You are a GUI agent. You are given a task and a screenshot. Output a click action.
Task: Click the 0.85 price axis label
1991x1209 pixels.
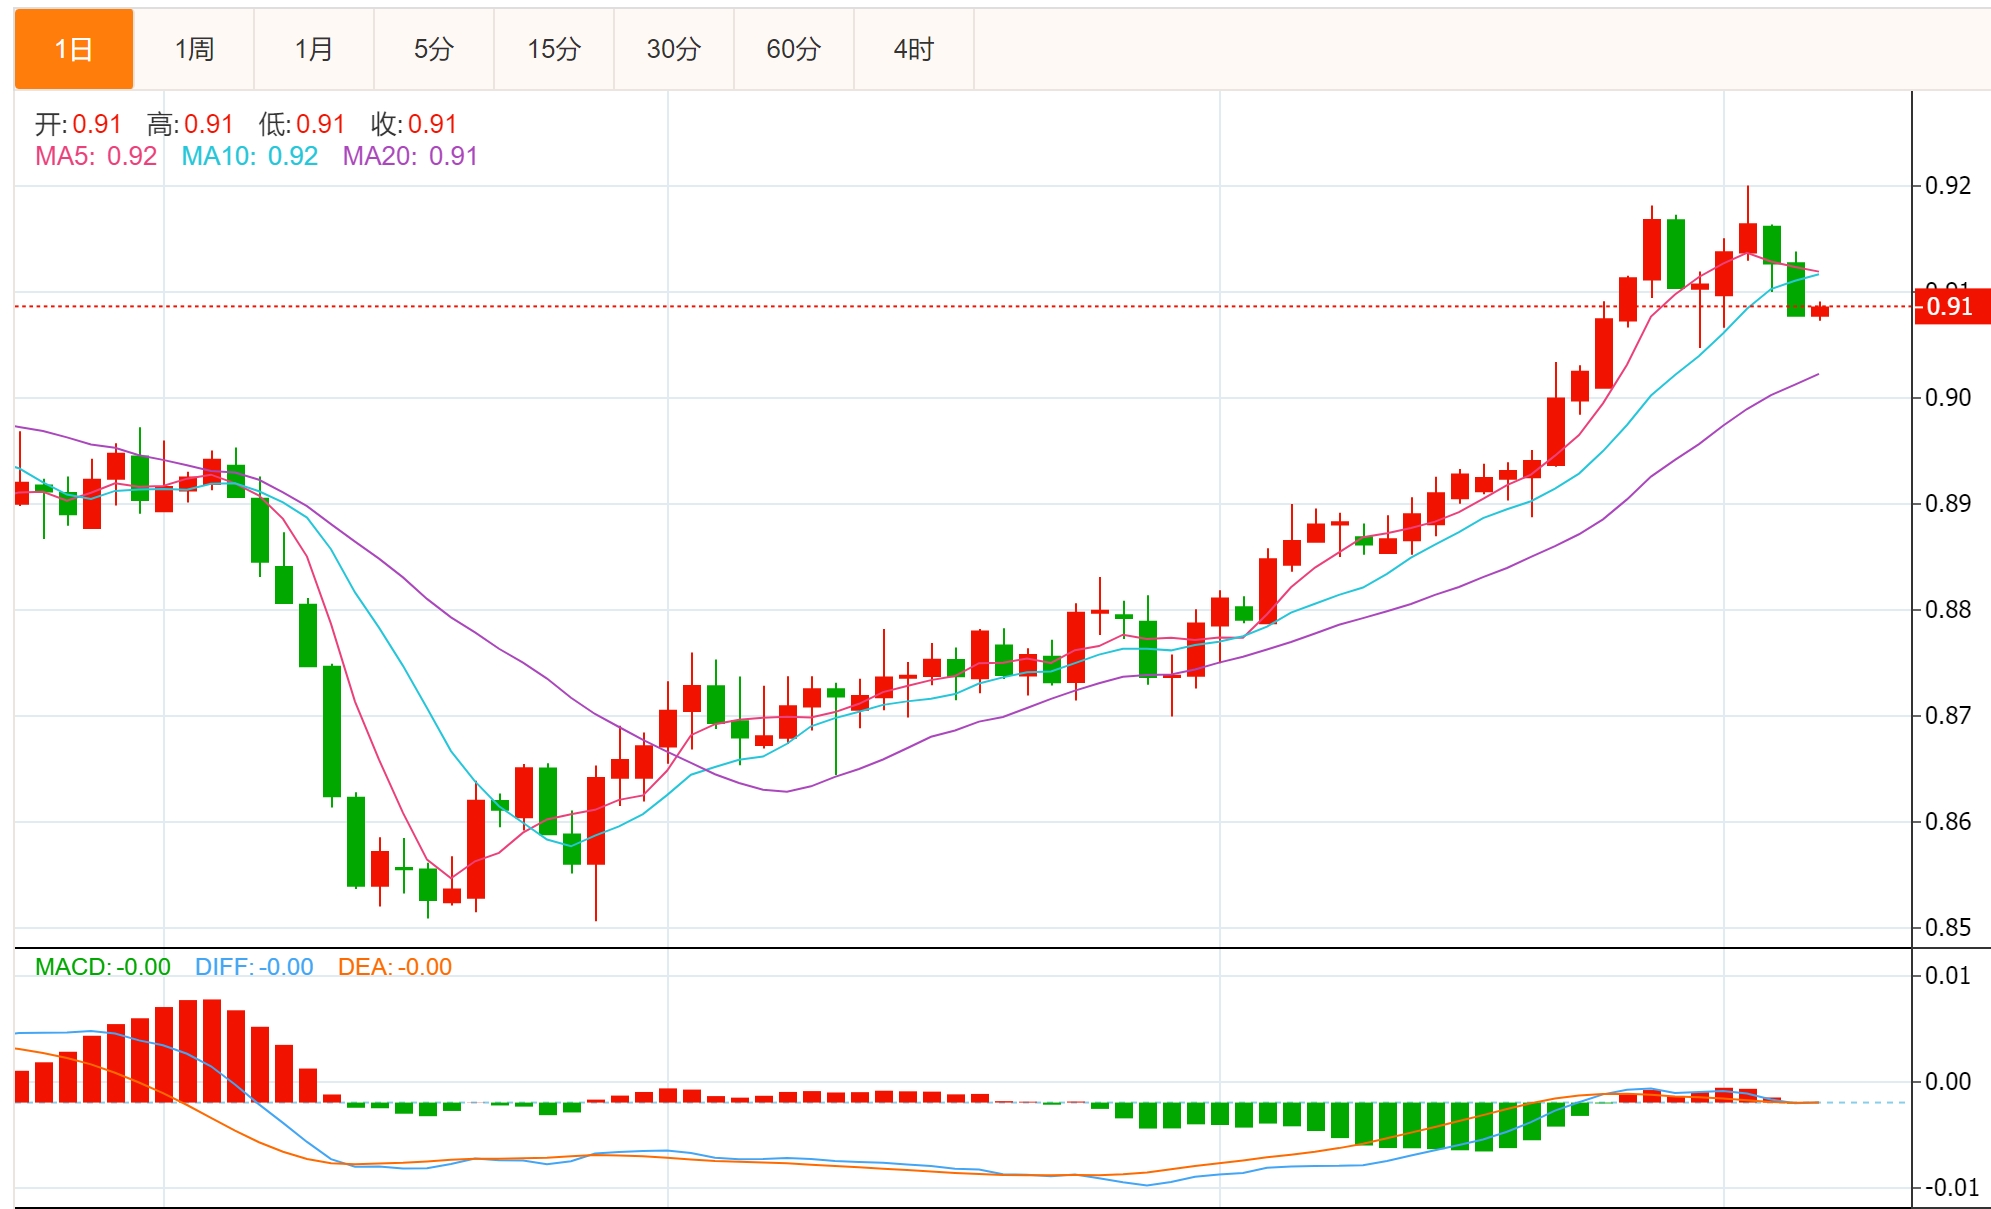point(1948,927)
